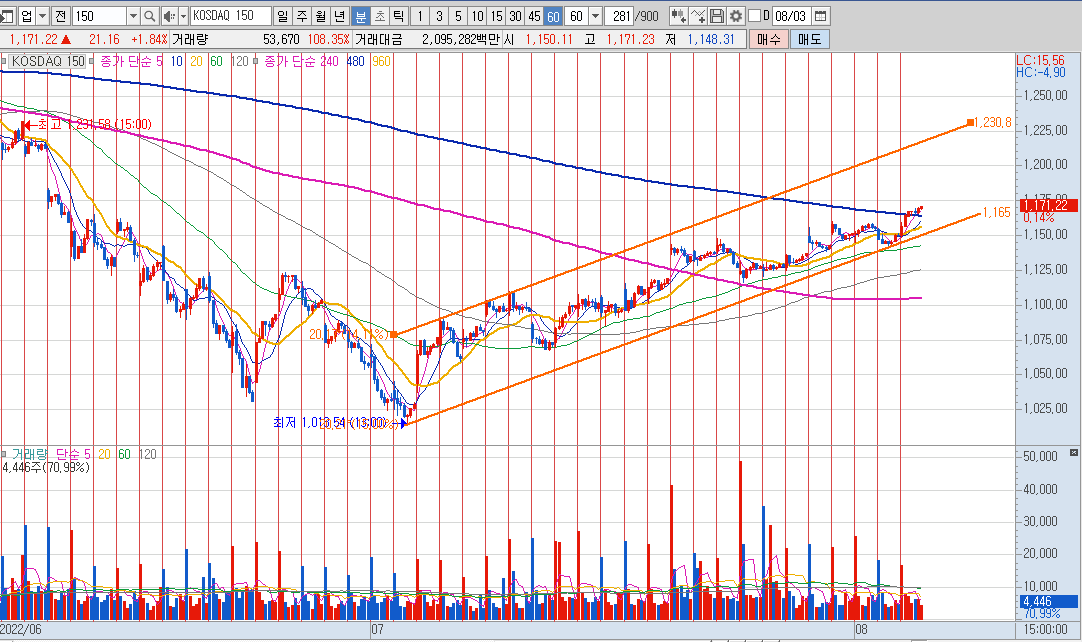Click the KOSDAQ 150 chart legend label

point(48,61)
